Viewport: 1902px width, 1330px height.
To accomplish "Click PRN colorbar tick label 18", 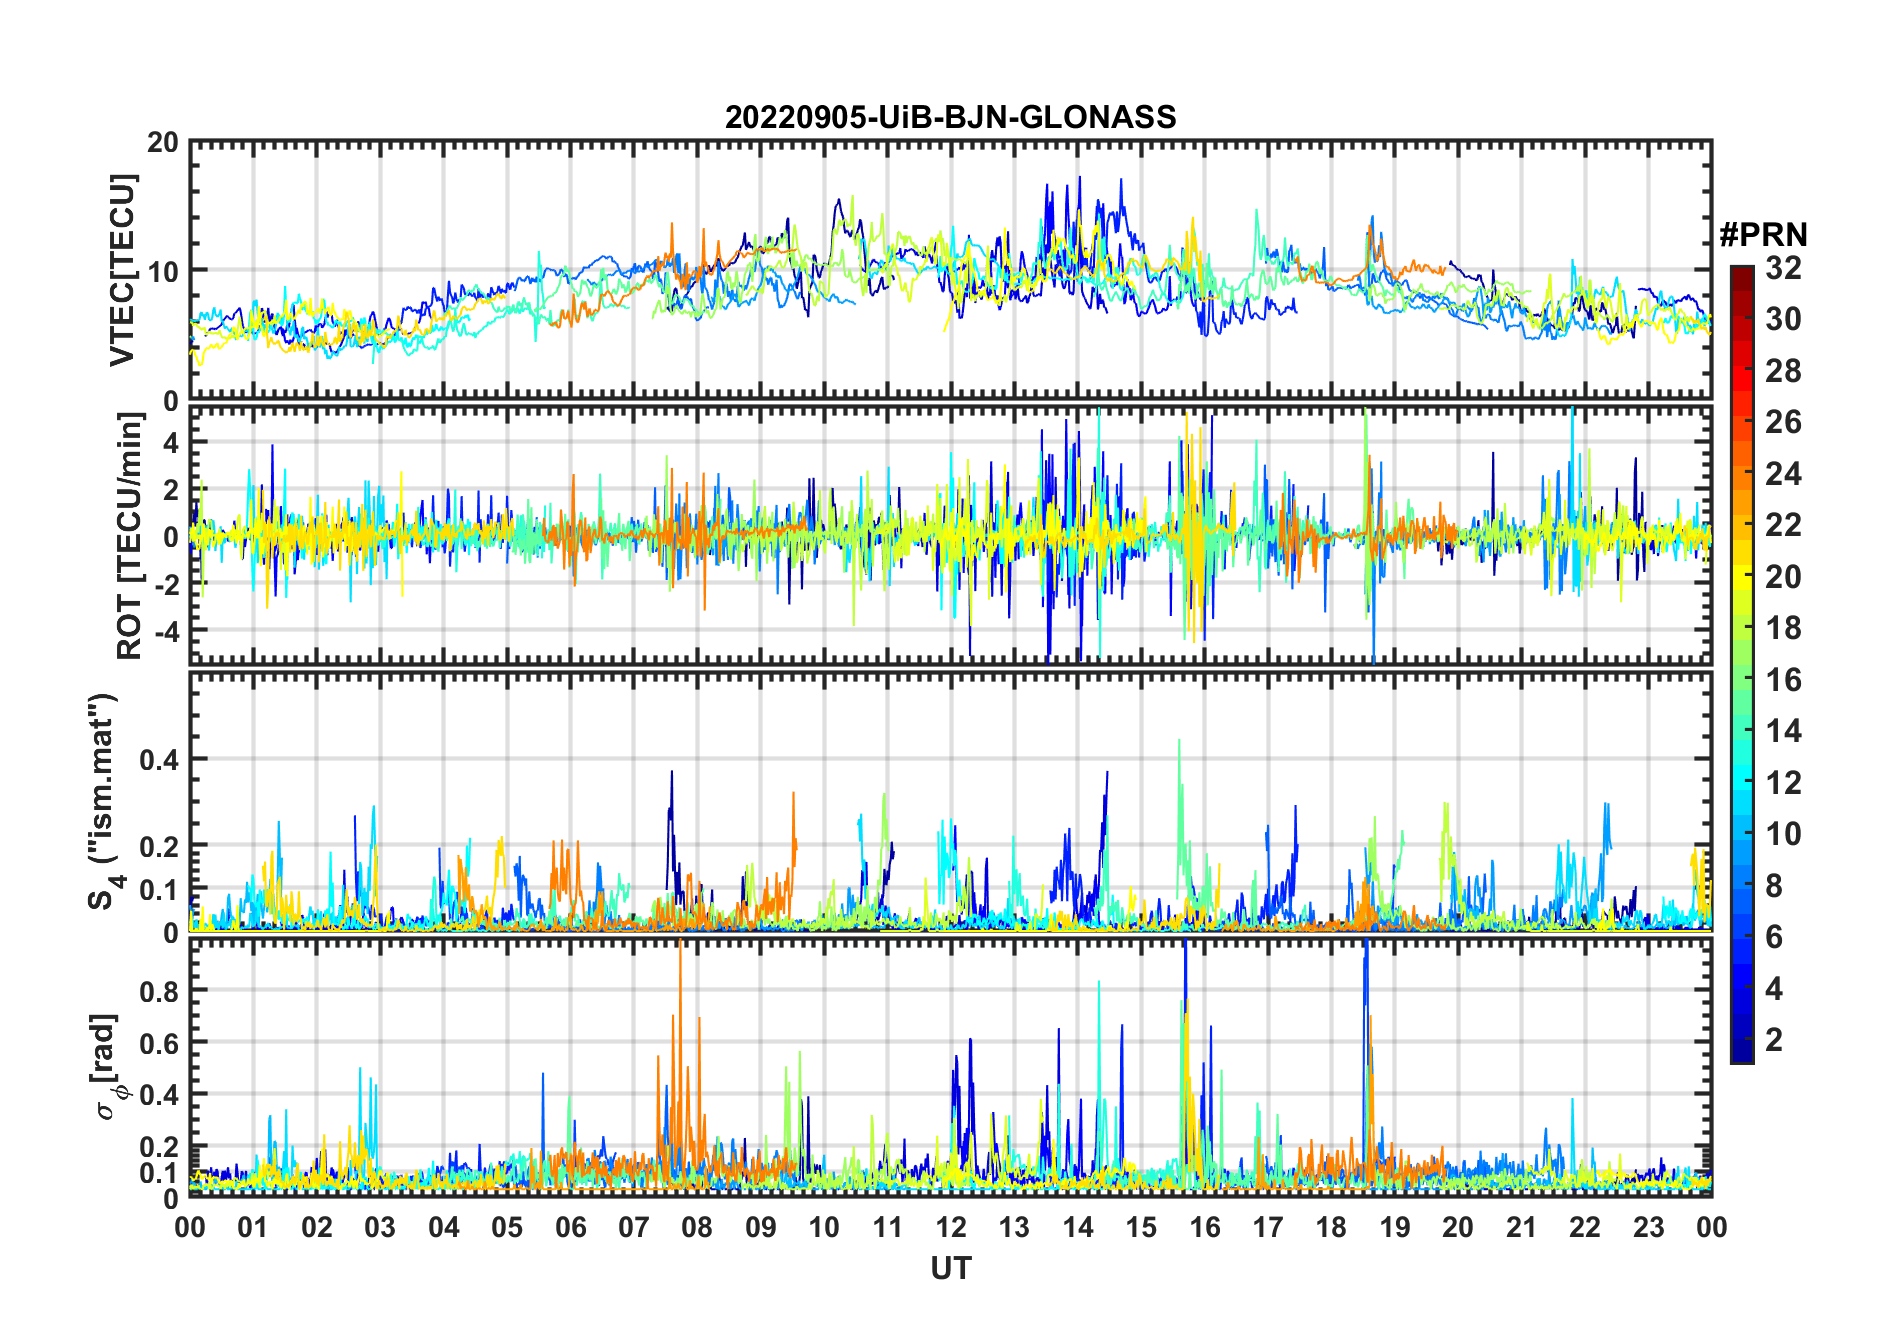I will pos(1783,628).
